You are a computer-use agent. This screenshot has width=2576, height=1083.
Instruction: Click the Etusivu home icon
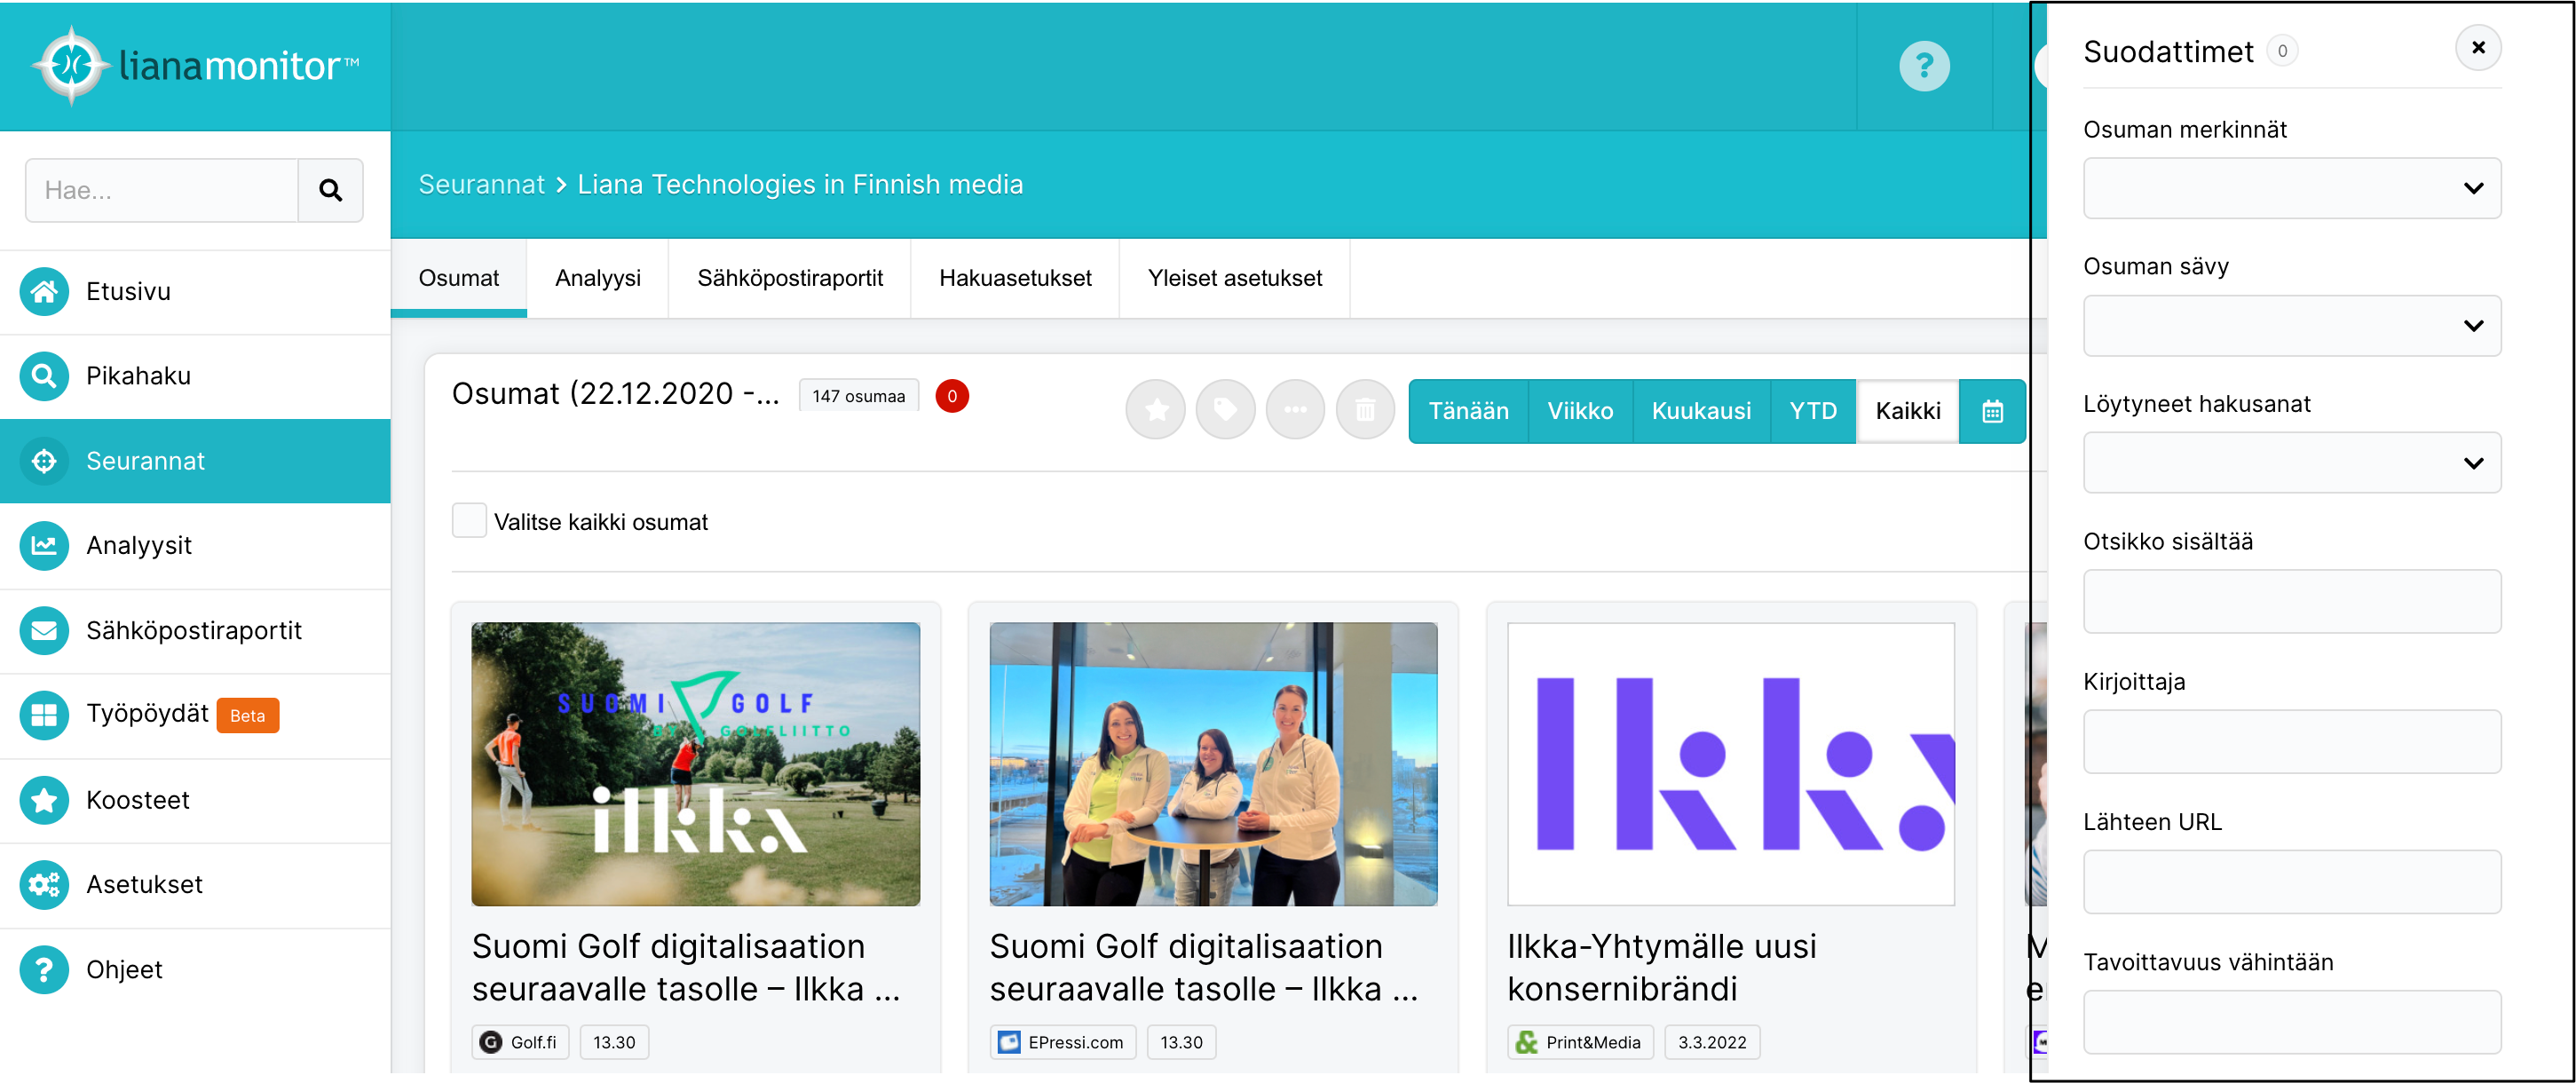[44, 292]
